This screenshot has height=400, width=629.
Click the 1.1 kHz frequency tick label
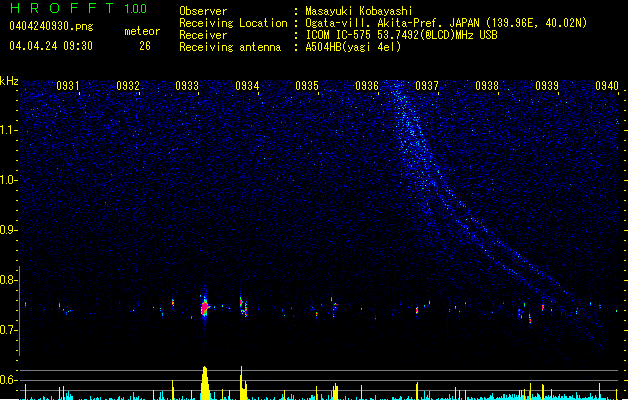(9, 130)
